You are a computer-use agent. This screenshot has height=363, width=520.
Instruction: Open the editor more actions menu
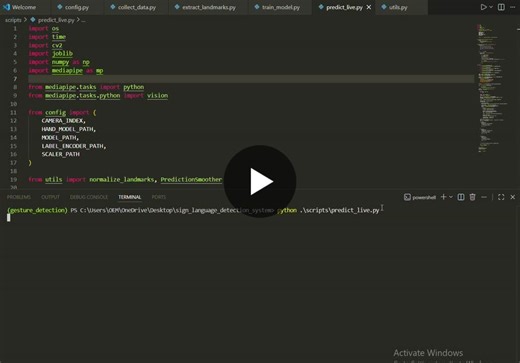point(513,7)
